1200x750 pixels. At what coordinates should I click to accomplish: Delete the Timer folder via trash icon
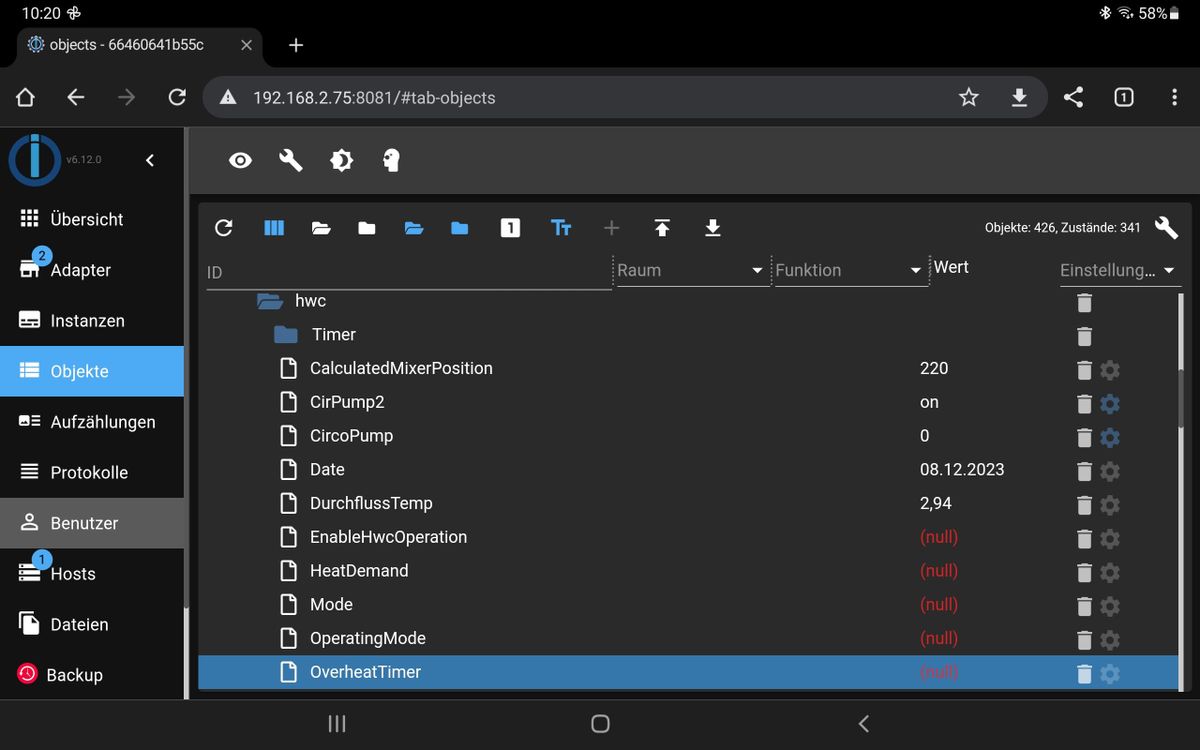click(x=1084, y=336)
